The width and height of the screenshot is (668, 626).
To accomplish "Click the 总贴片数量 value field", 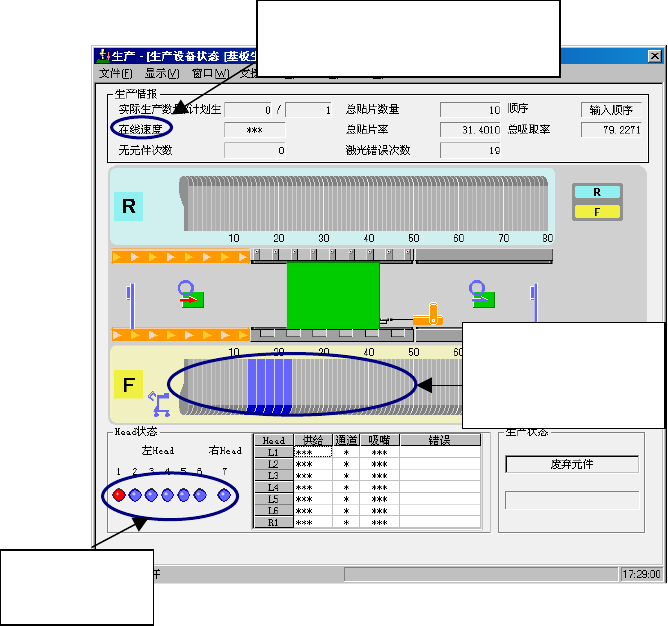I will pos(470,110).
